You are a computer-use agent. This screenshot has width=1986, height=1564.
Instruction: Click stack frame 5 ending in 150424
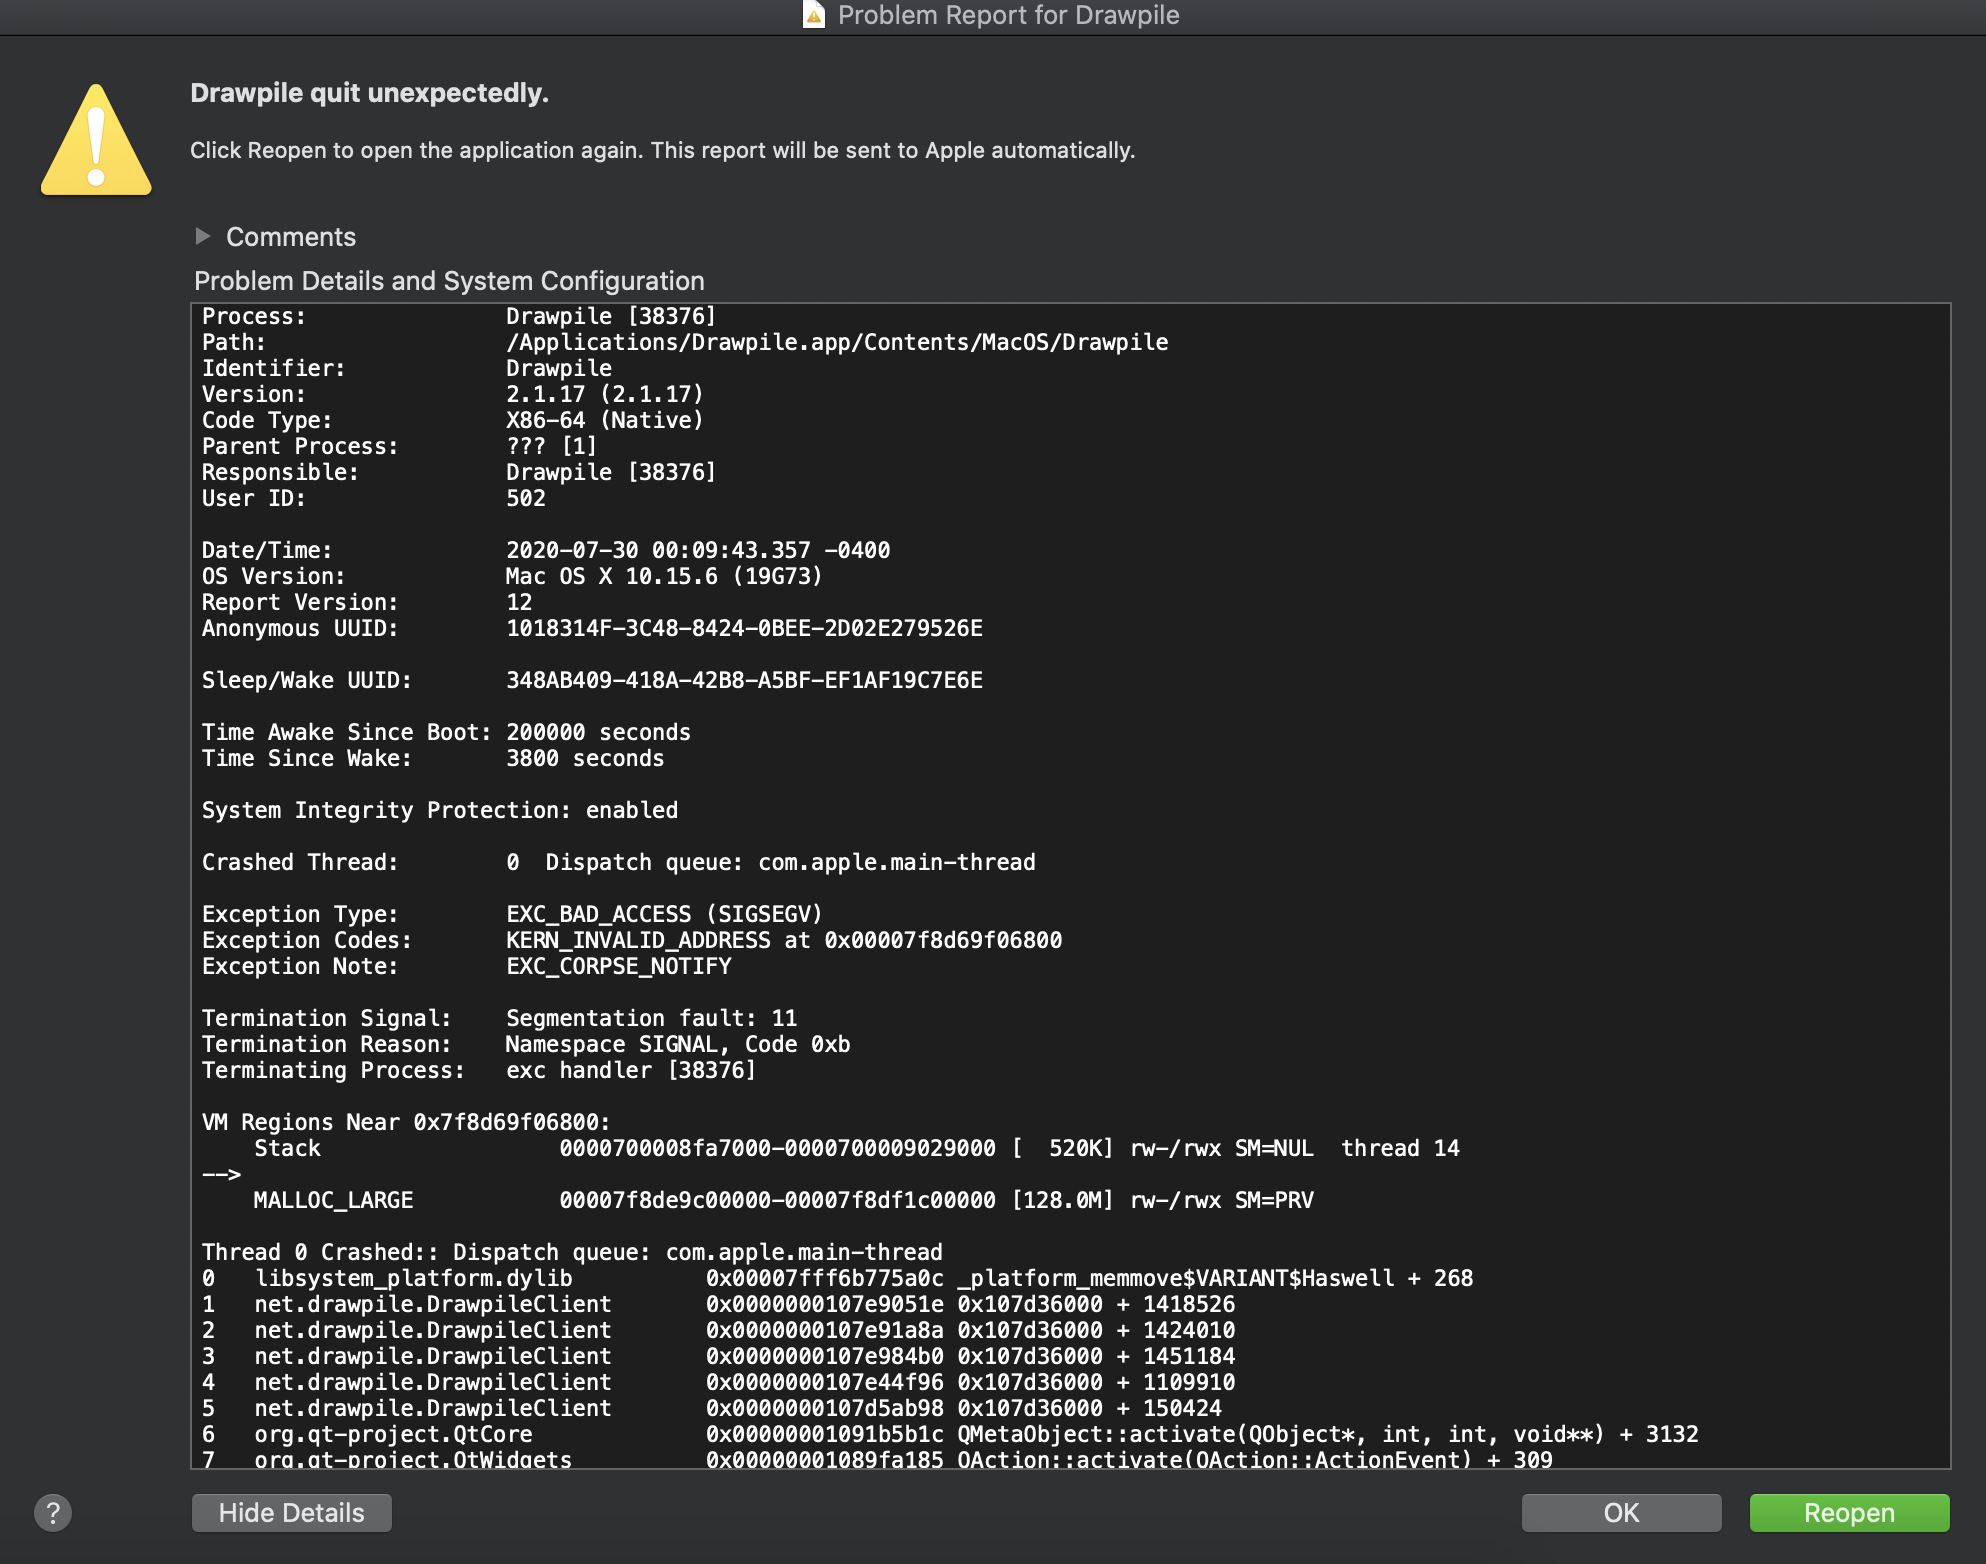(712, 1408)
